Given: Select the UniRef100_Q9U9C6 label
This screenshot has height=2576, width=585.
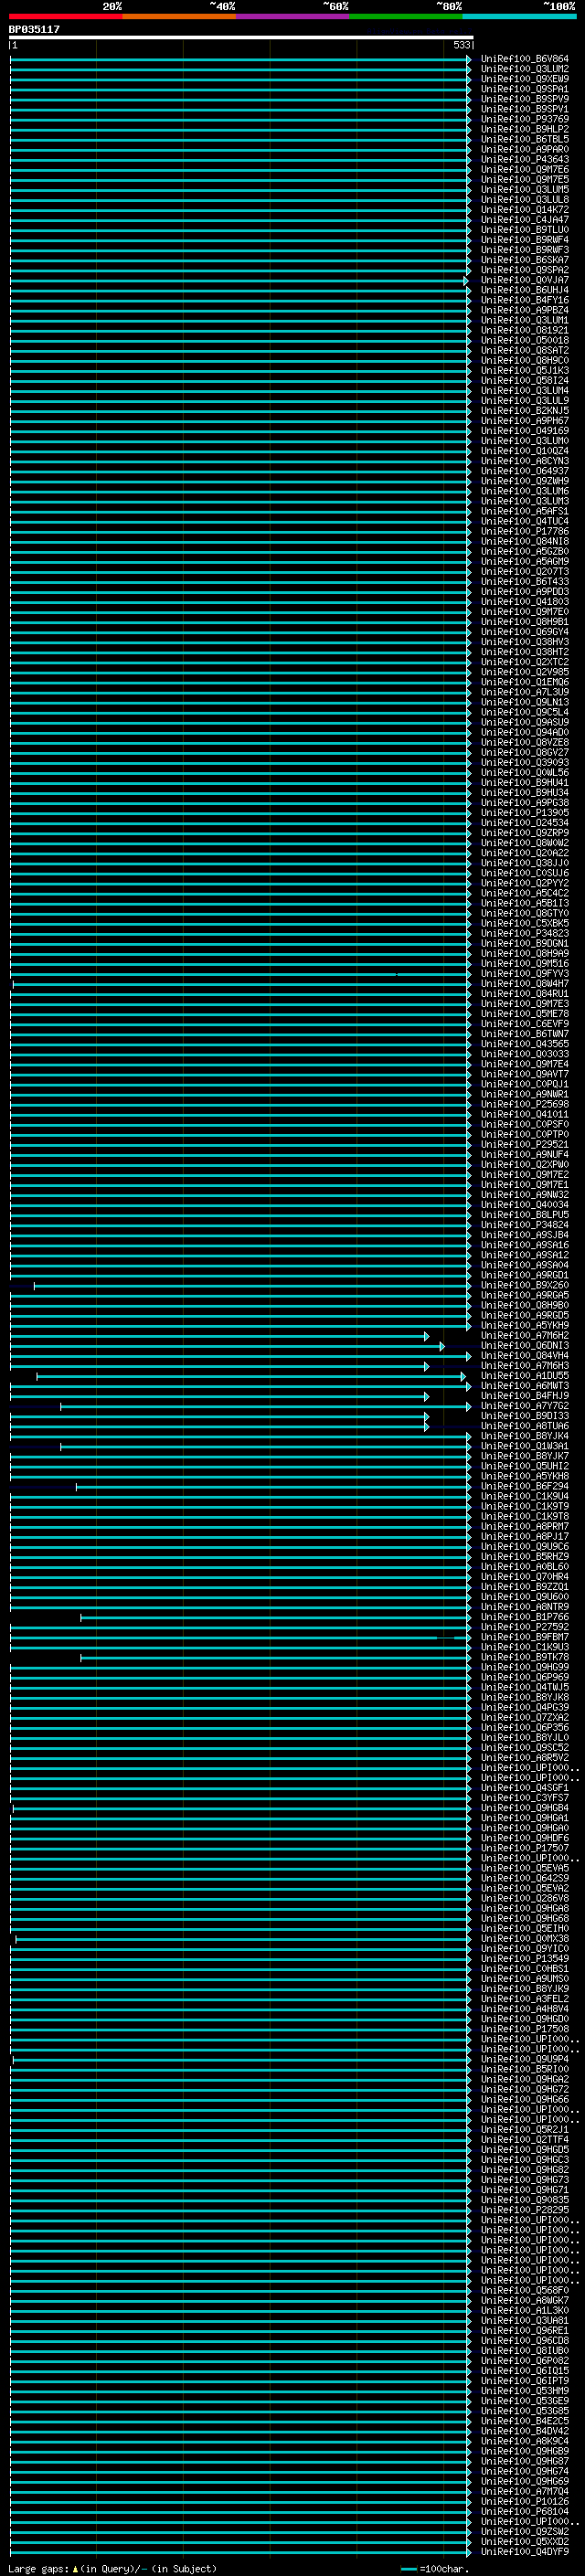Looking at the screenshot, I should point(525,1547).
